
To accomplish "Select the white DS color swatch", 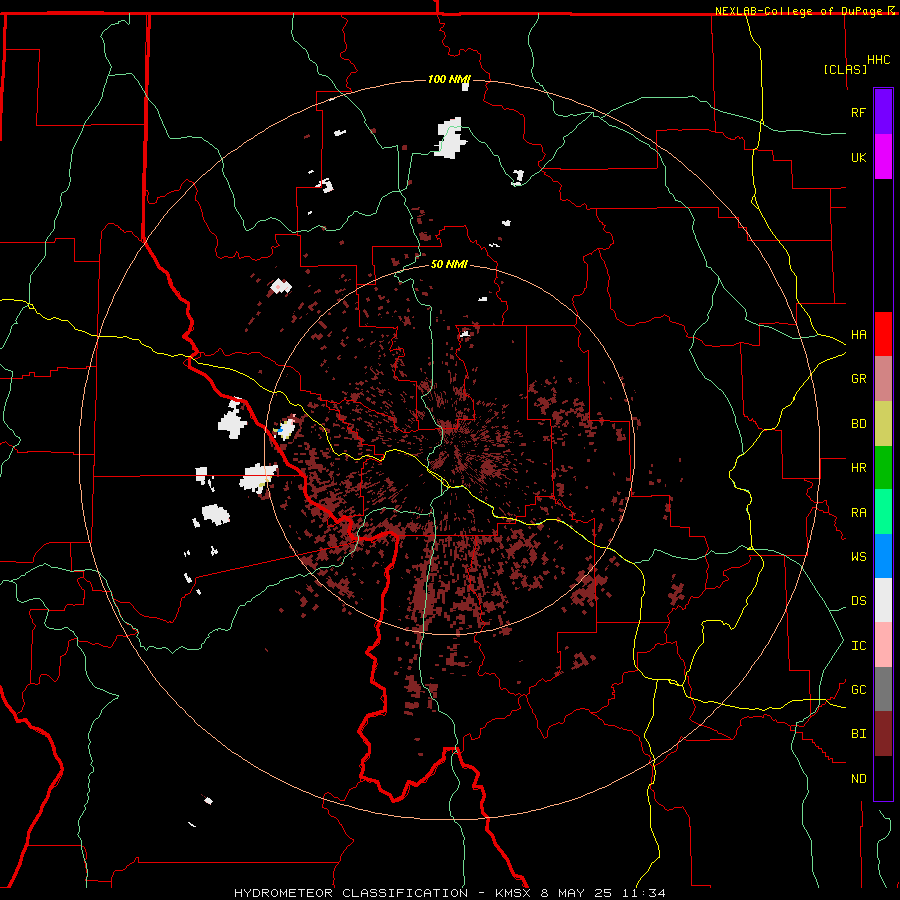I will [x=883, y=600].
